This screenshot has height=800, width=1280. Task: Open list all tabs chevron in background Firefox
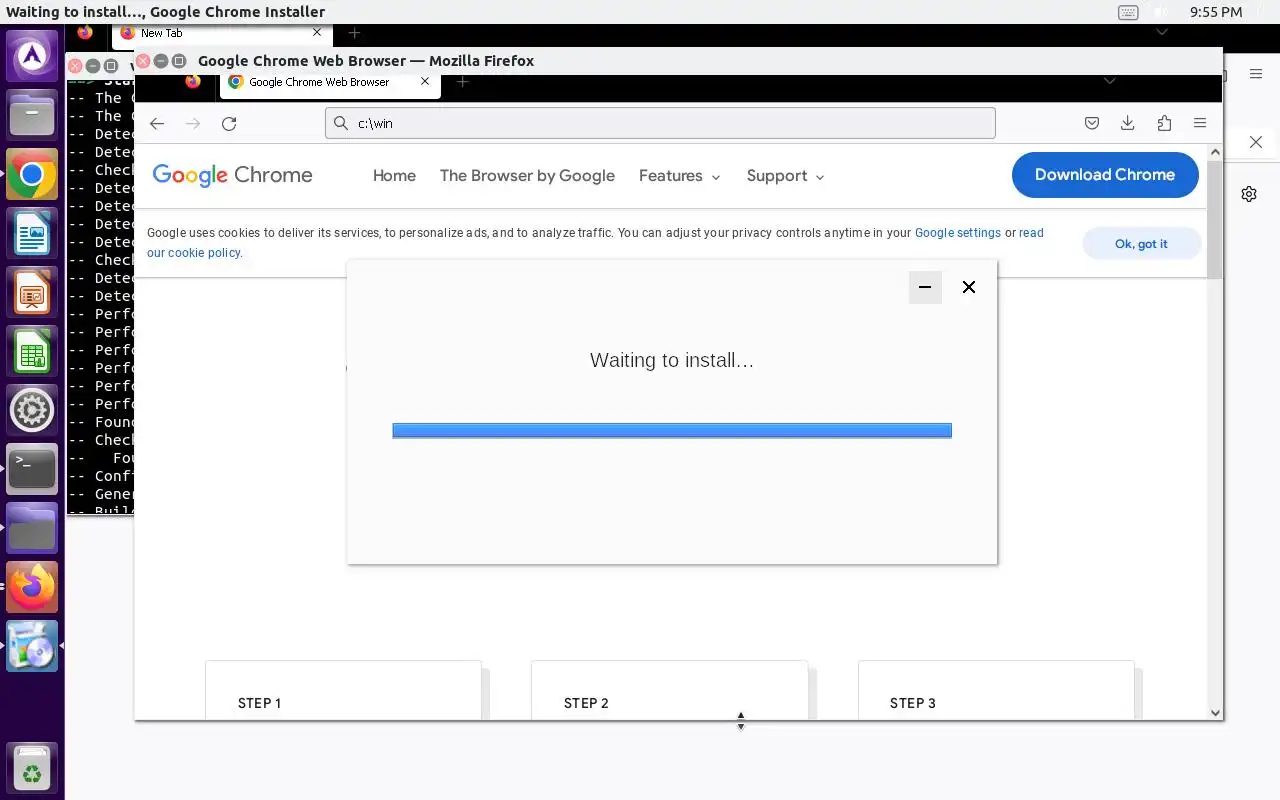[1161, 33]
